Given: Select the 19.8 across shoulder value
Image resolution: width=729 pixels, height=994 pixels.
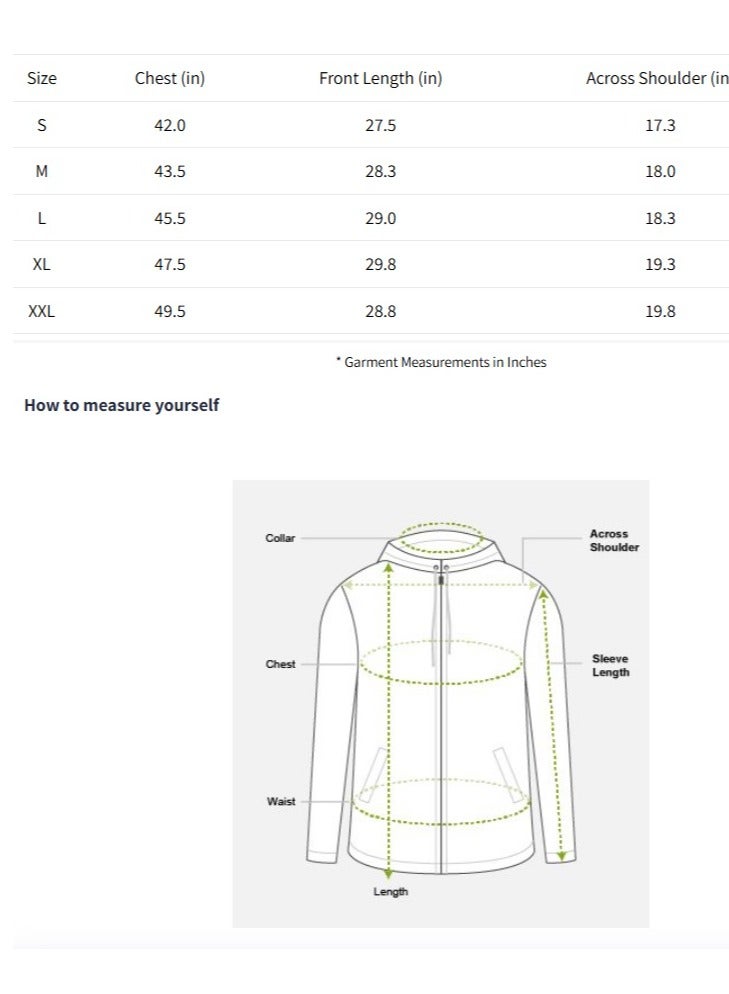Looking at the screenshot, I should coord(660,311).
